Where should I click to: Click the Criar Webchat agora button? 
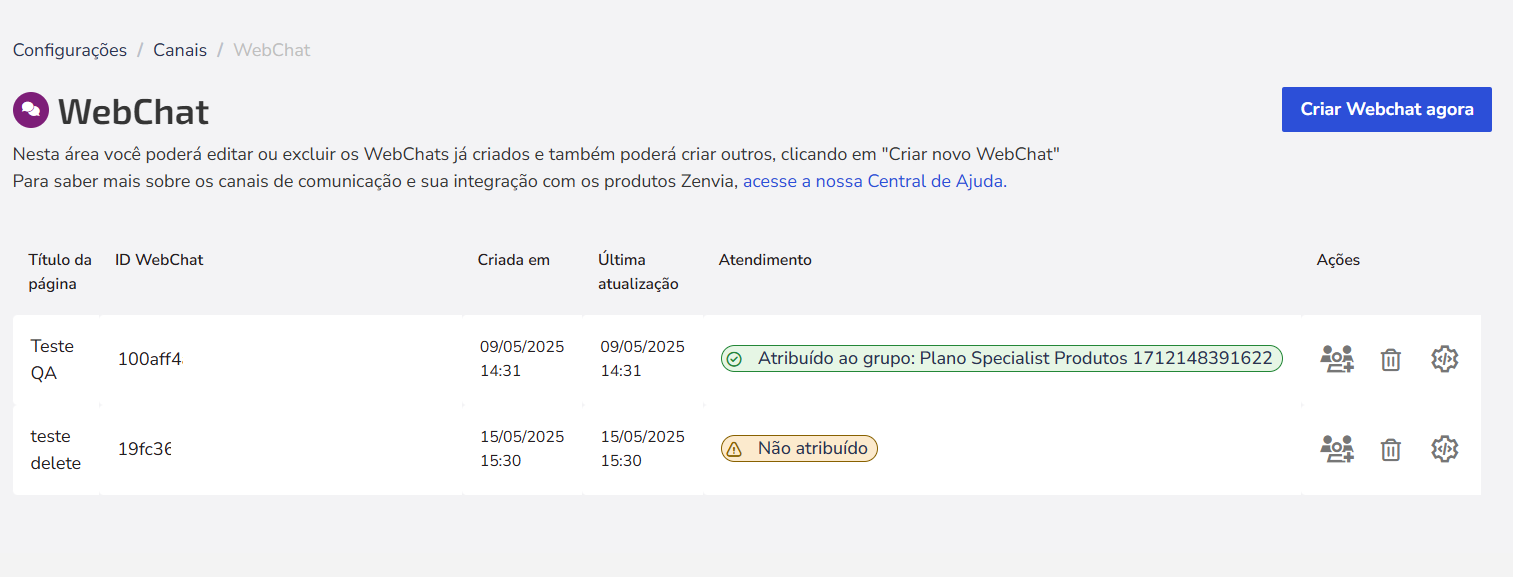tap(1387, 109)
